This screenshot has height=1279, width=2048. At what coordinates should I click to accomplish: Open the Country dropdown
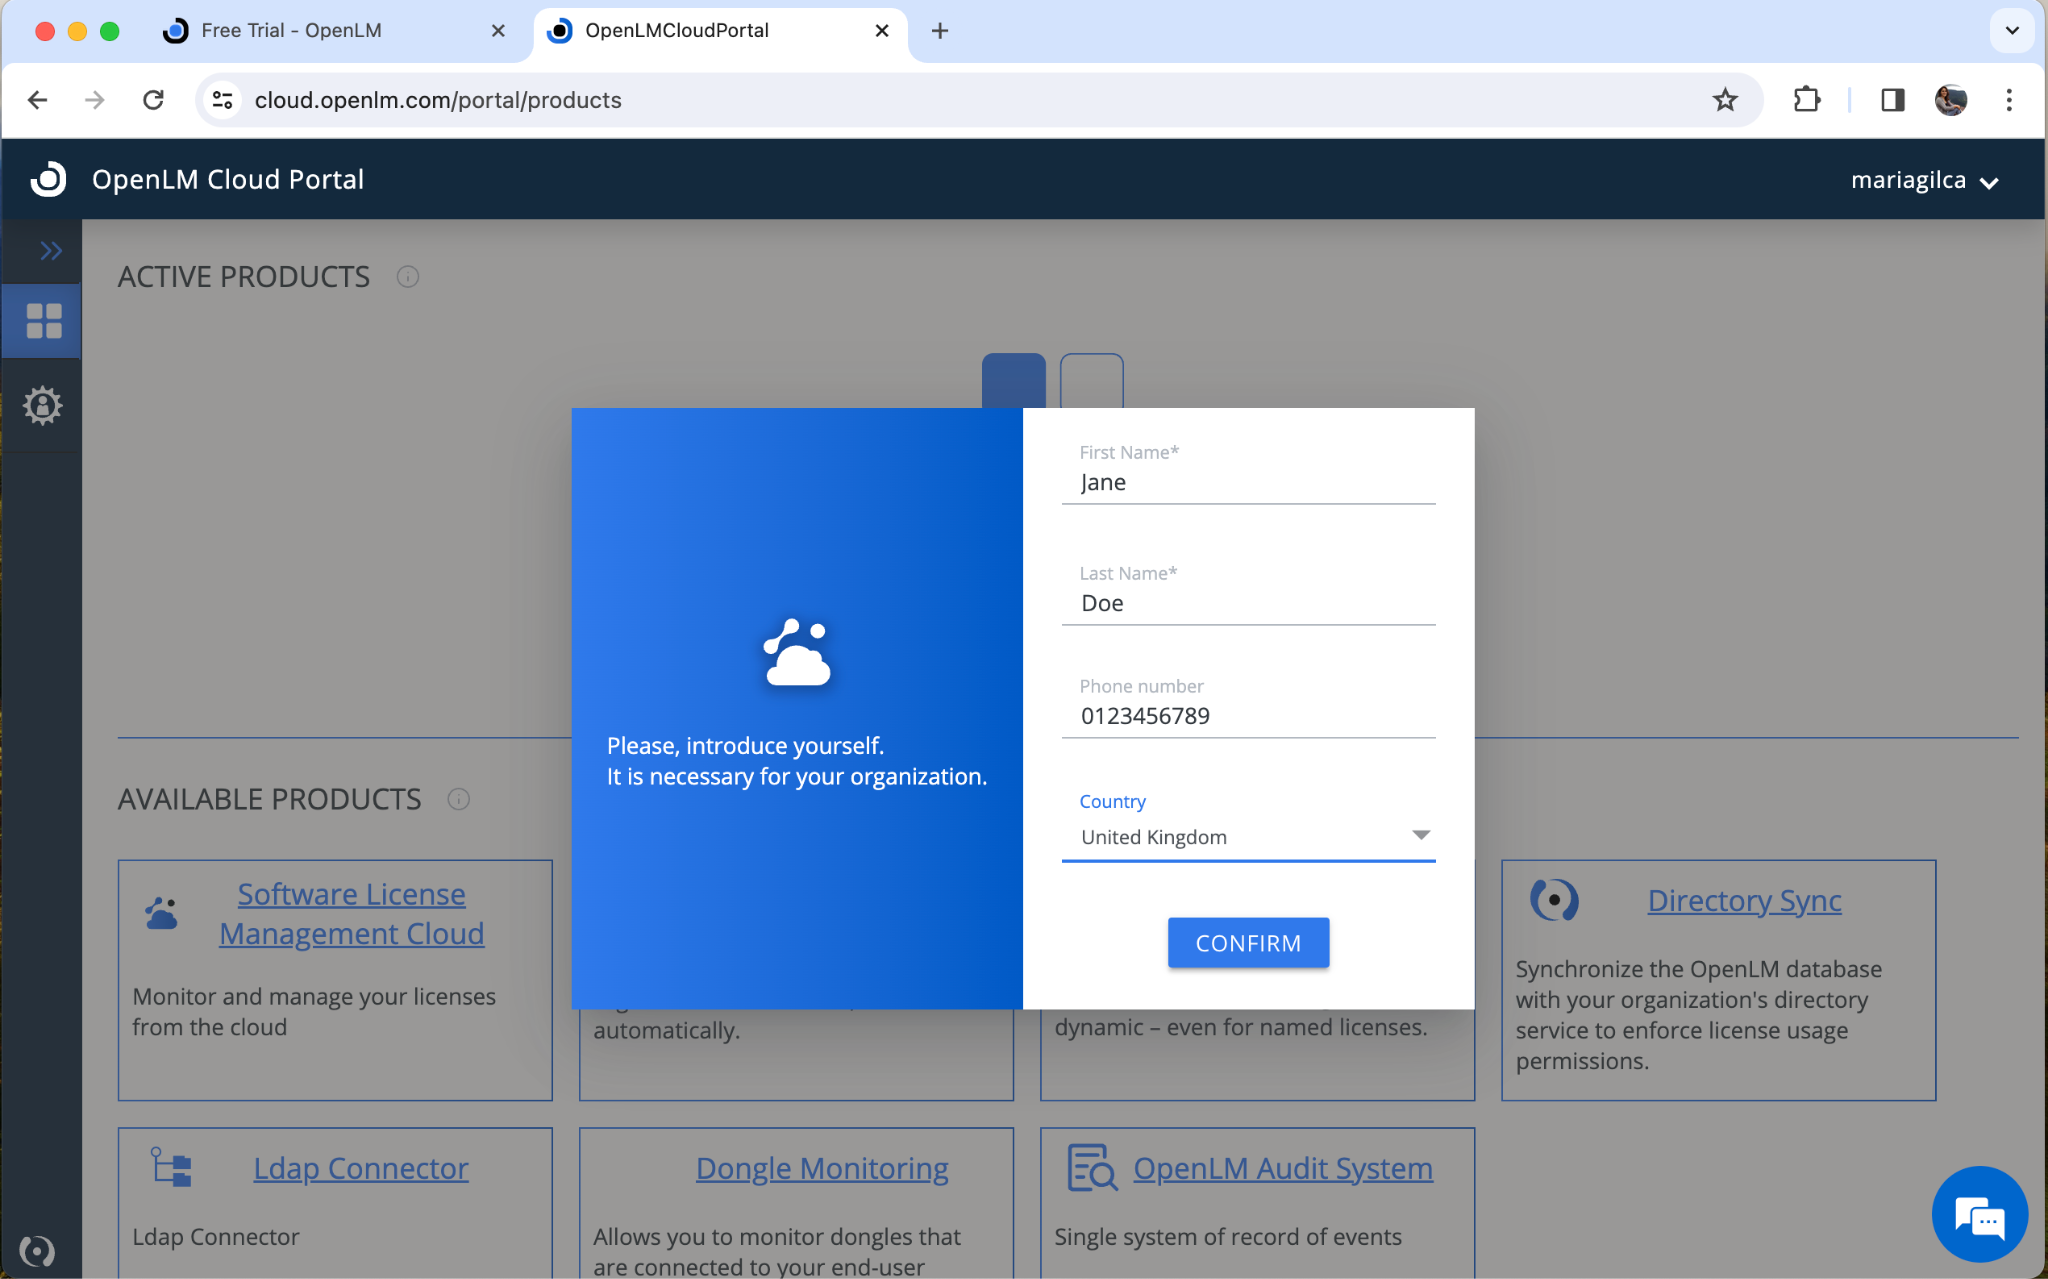pos(1248,837)
